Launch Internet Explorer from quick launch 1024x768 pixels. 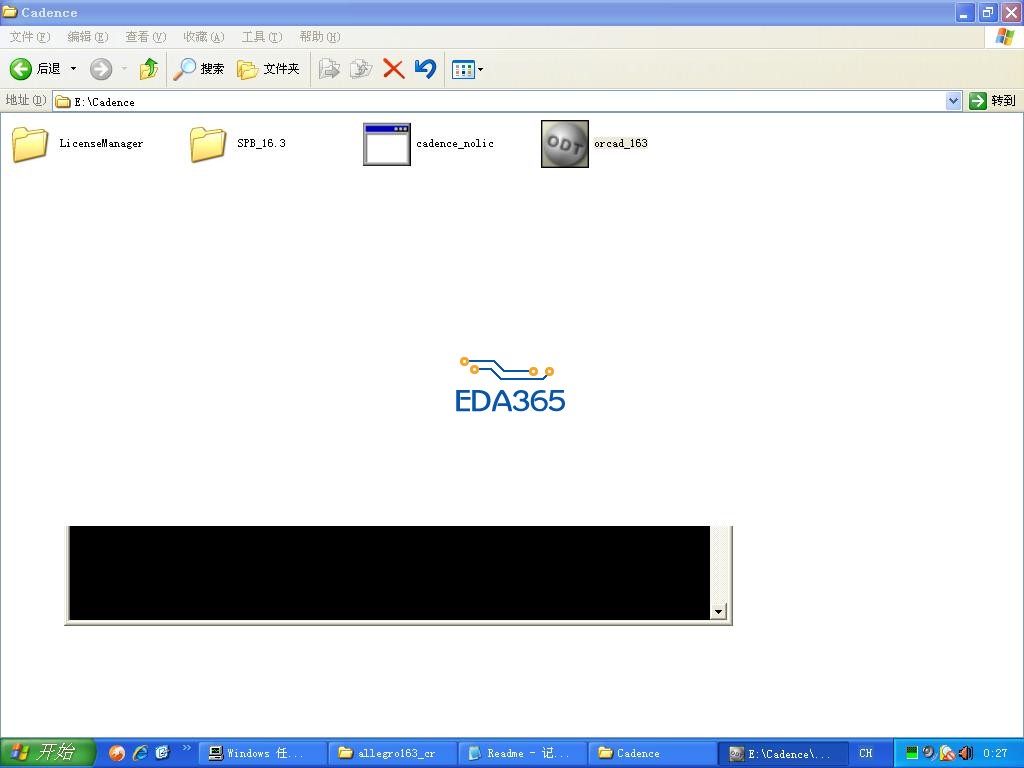coord(140,753)
